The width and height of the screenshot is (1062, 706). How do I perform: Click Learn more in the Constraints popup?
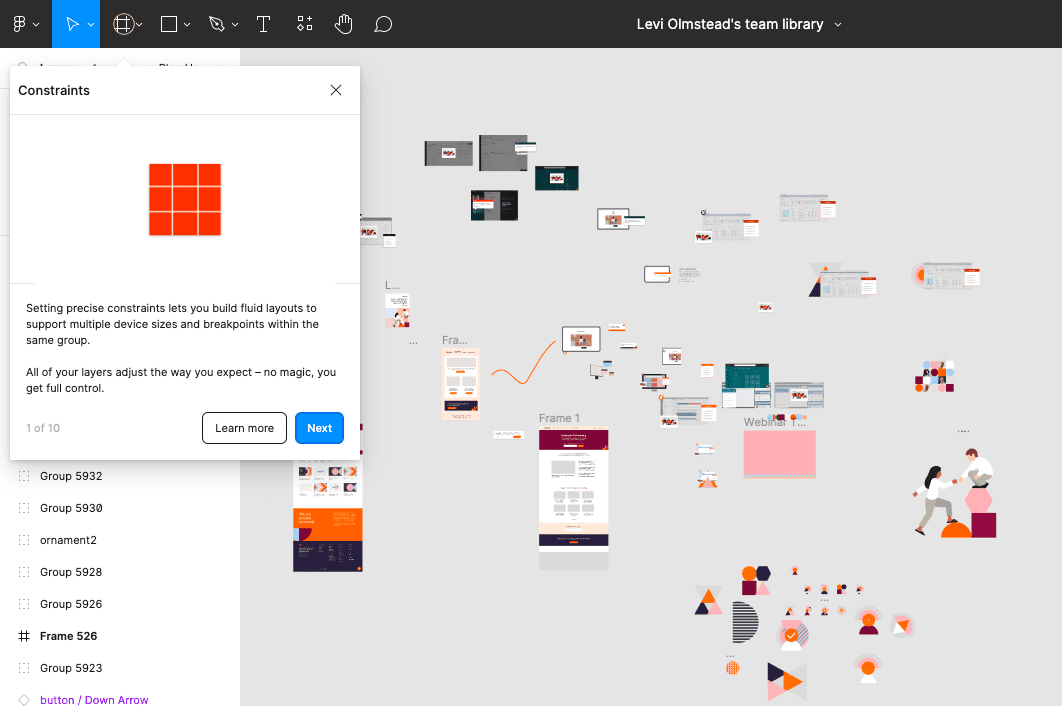pyautogui.click(x=244, y=428)
